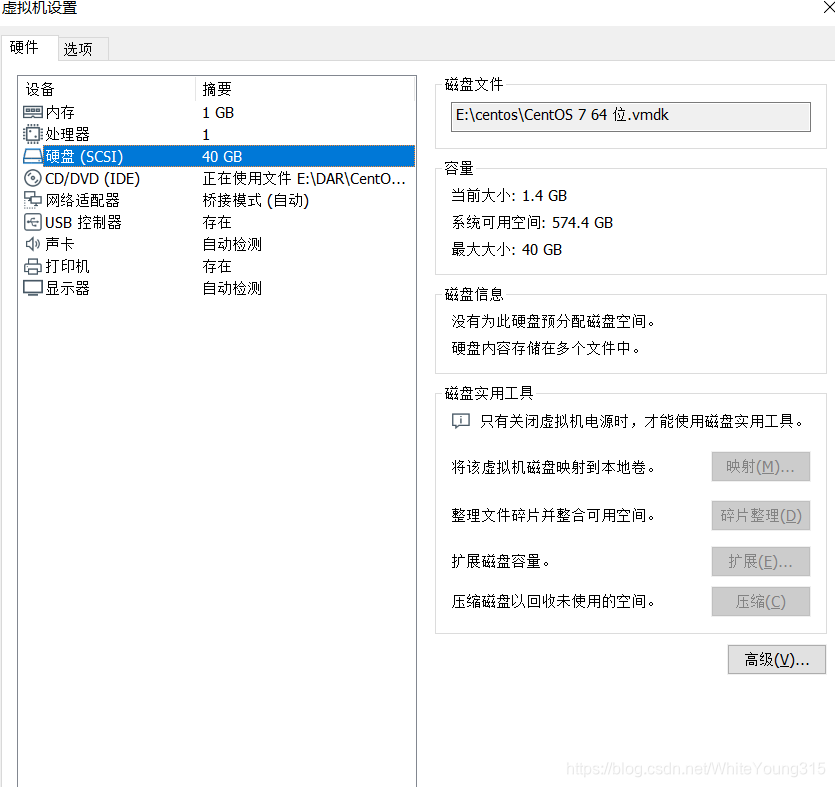Click the 压缩(C) compact disk button

point(760,601)
